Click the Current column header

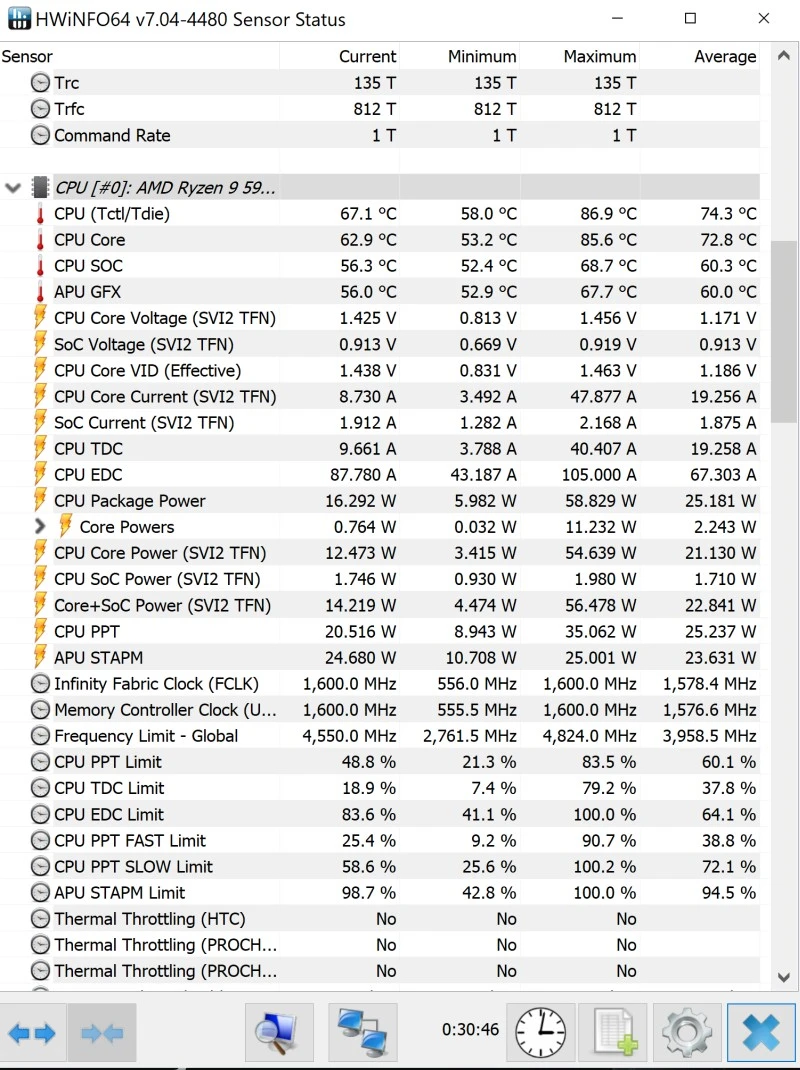click(367, 57)
